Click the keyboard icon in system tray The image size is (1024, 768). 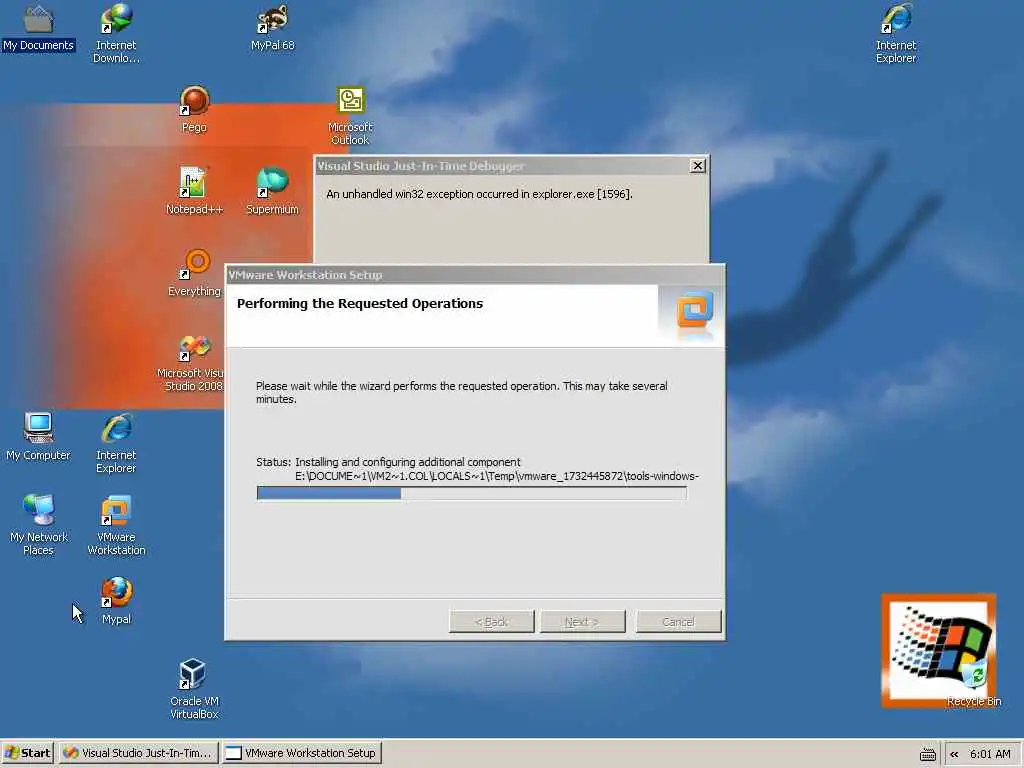click(x=928, y=754)
